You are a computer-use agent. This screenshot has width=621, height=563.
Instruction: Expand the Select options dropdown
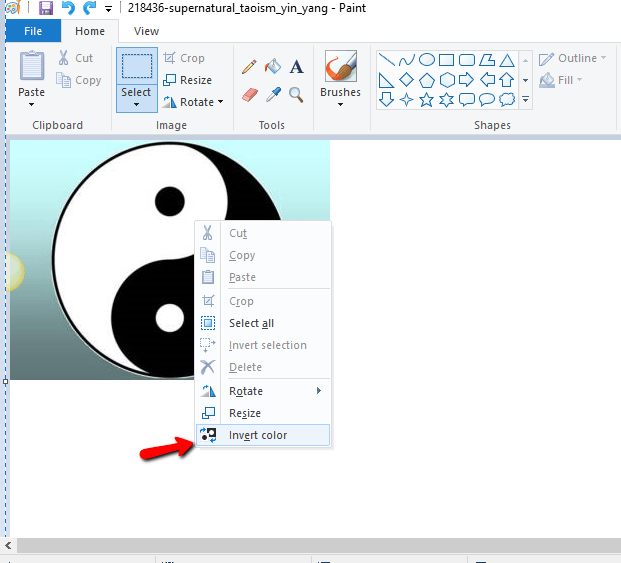(137, 98)
